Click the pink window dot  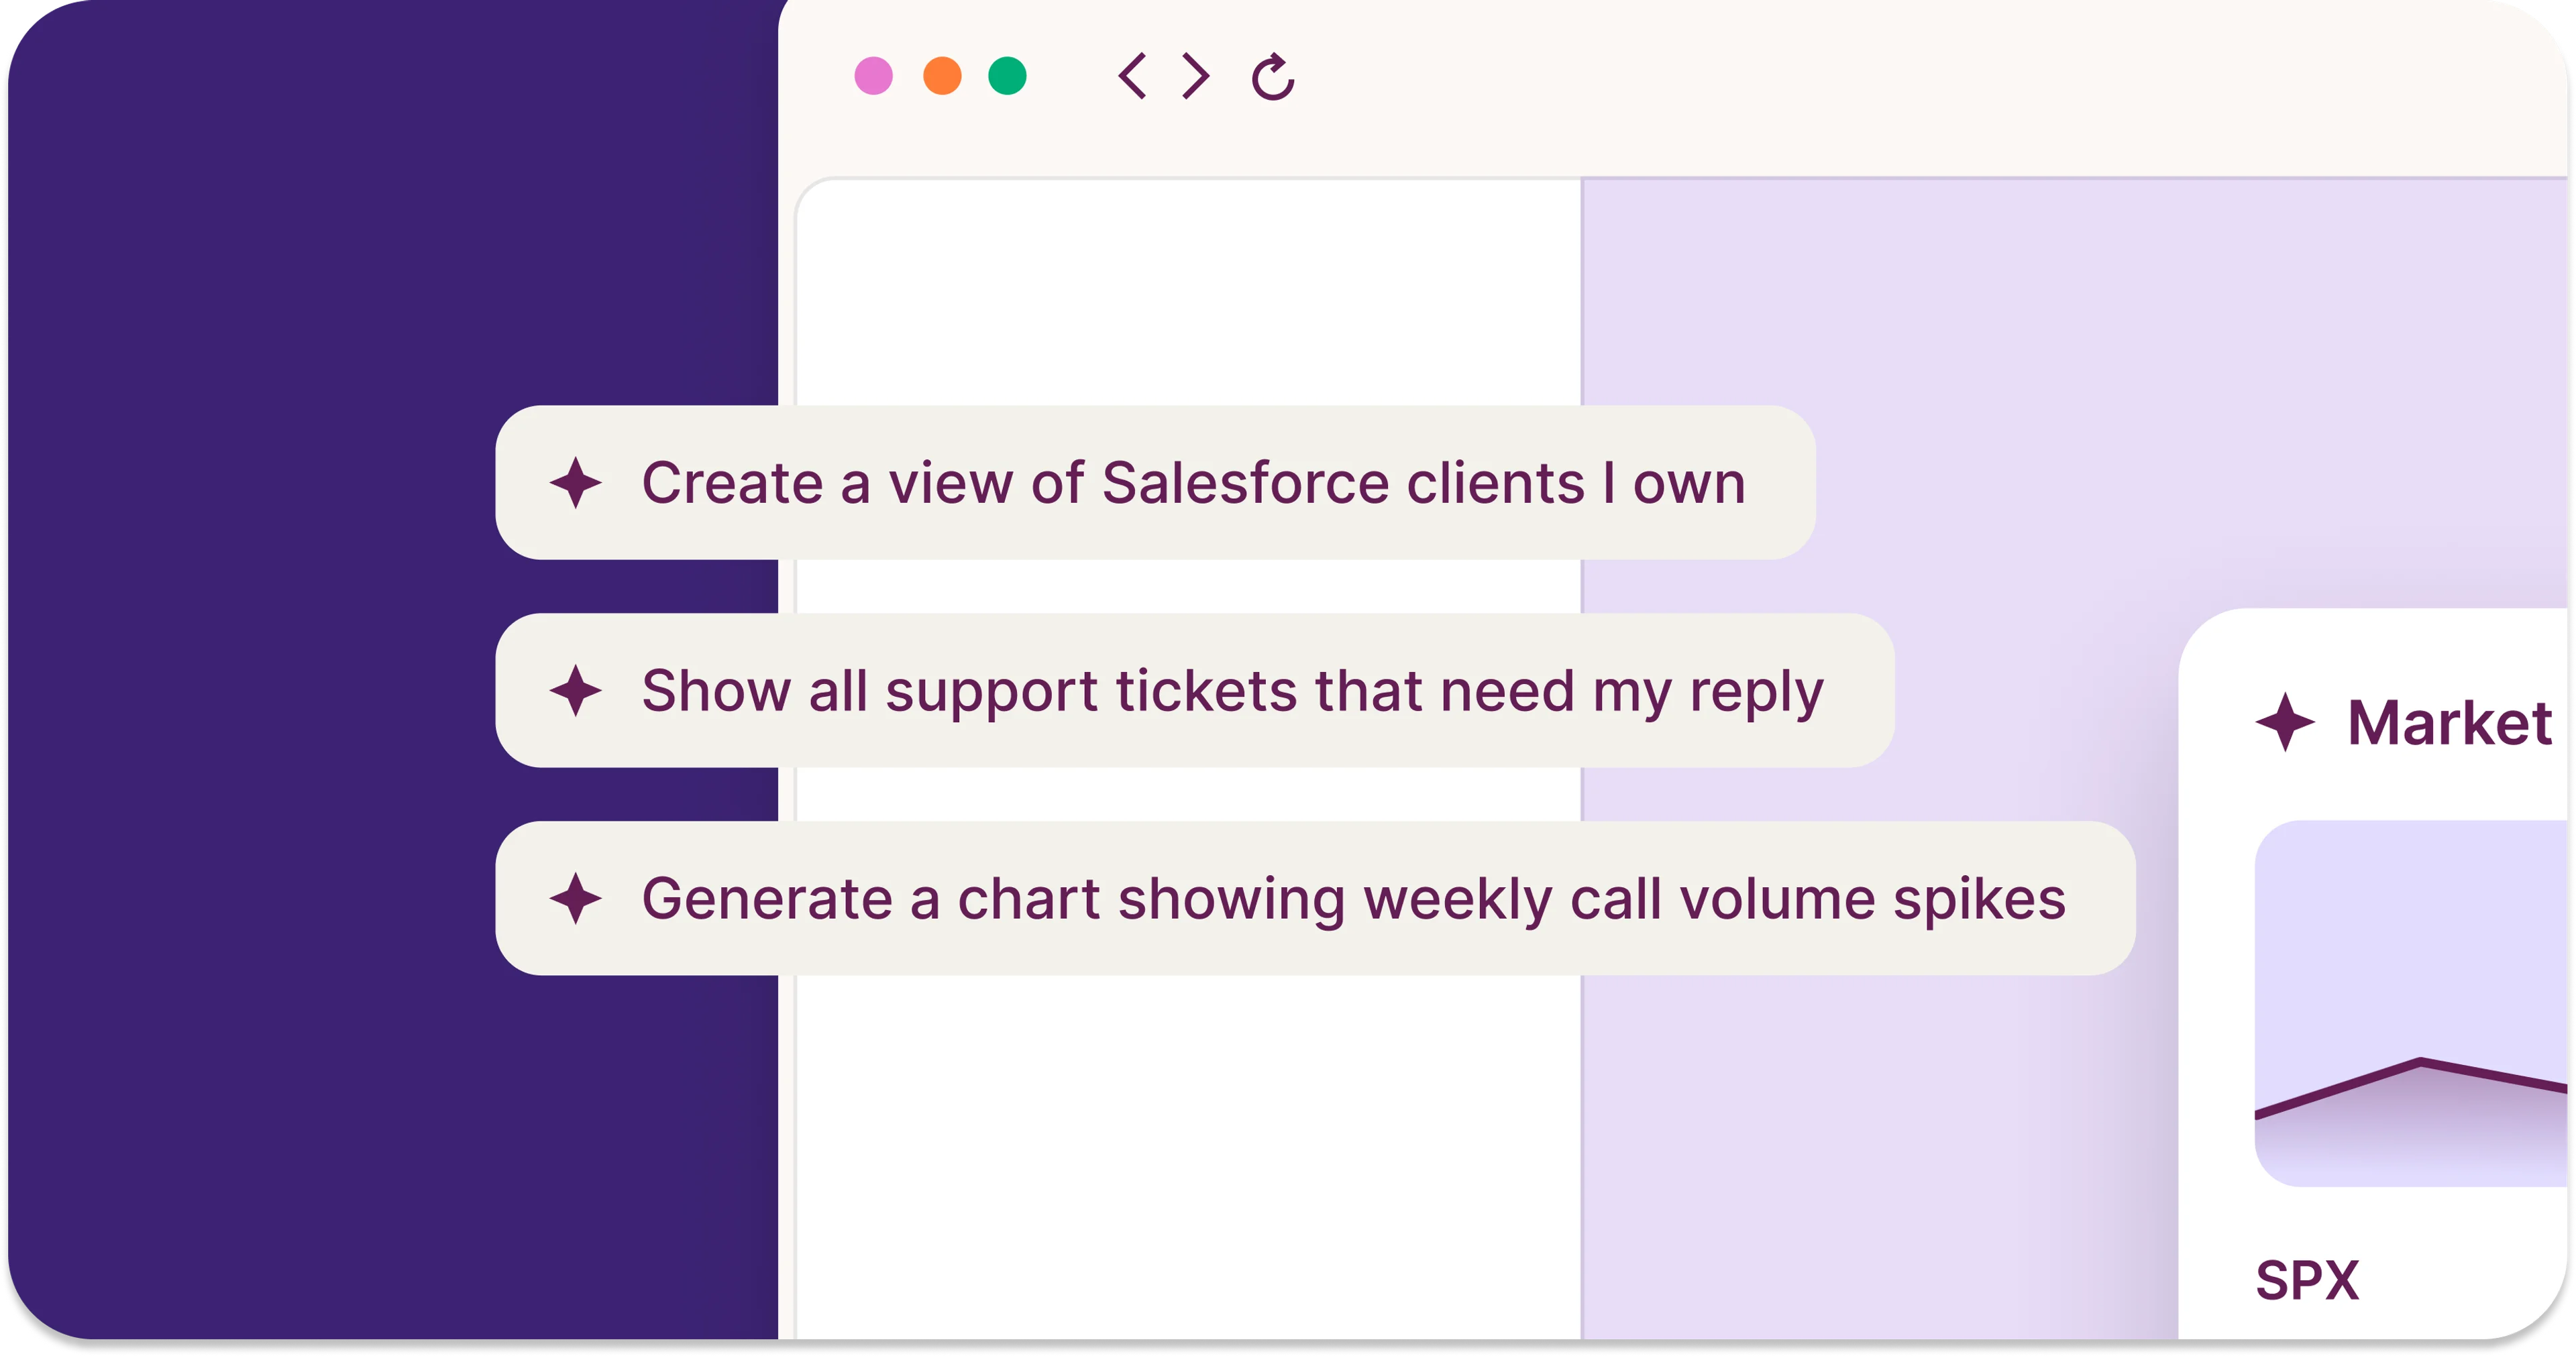click(x=873, y=76)
